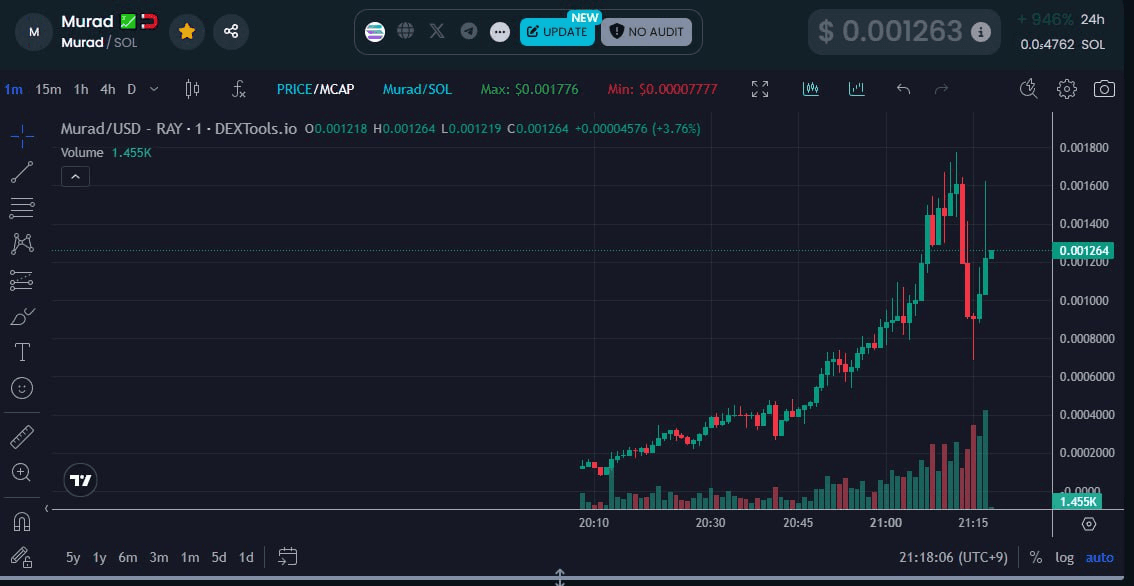Set the date range to 3m
The height and width of the screenshot is (586, 1134).
click(x=158, y=557)
